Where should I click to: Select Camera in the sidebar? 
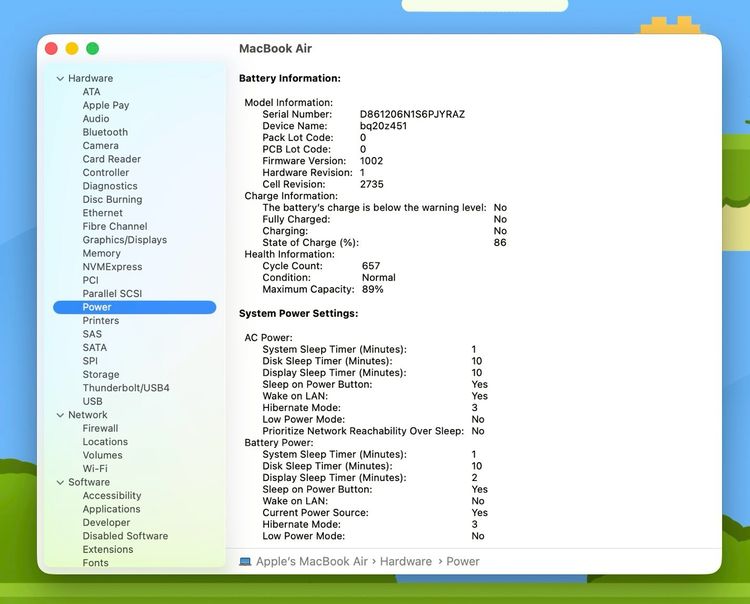[100, 145]
